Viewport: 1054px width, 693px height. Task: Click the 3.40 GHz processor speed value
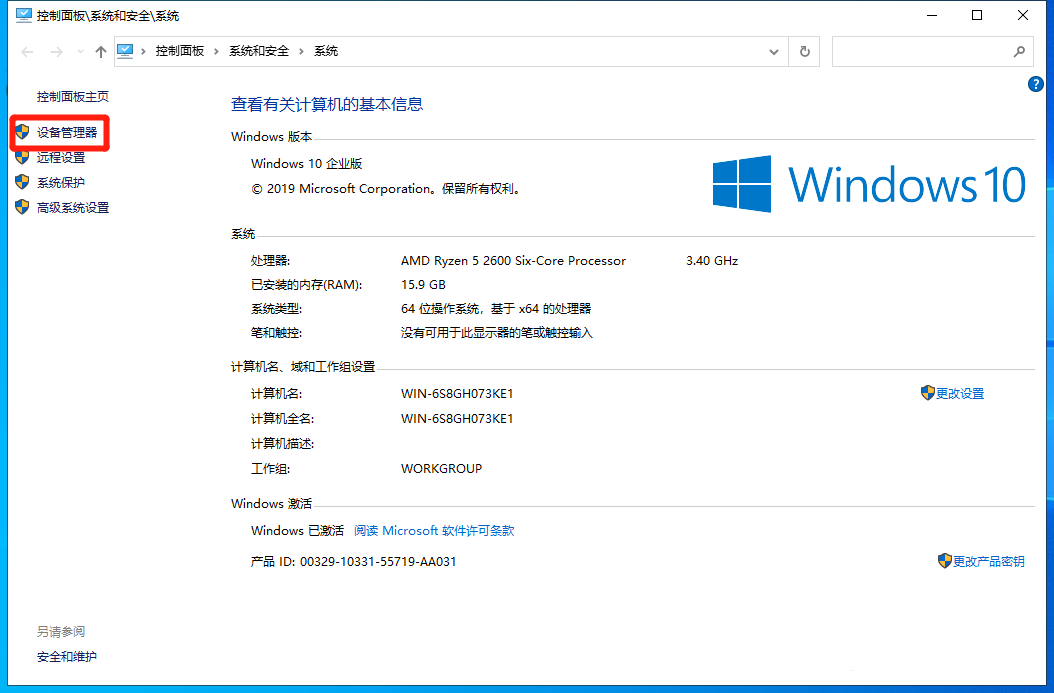[712, 261]
